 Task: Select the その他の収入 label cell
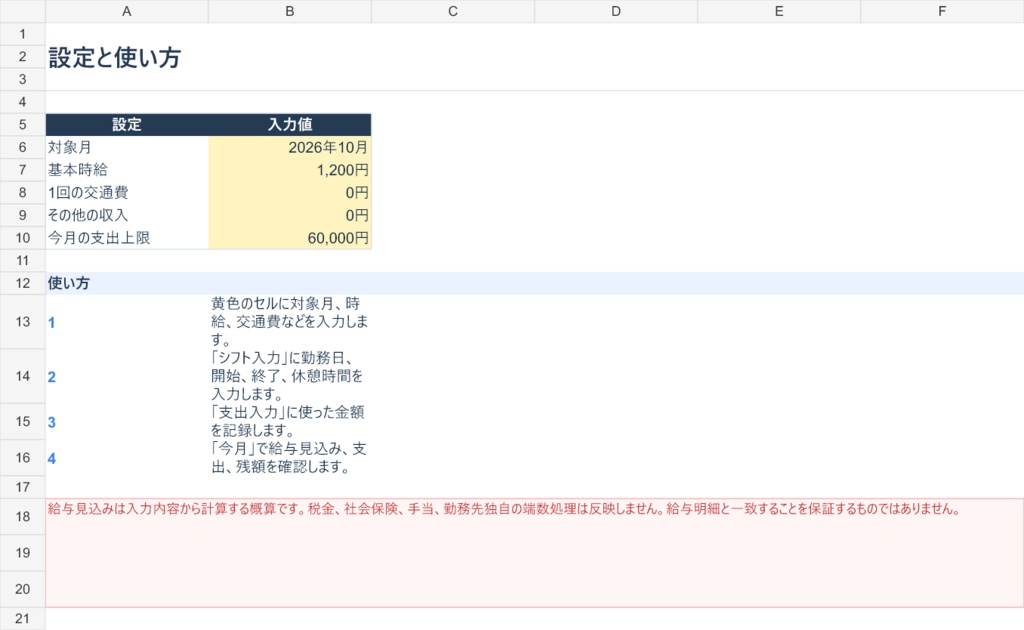click(x=127, y=215)
